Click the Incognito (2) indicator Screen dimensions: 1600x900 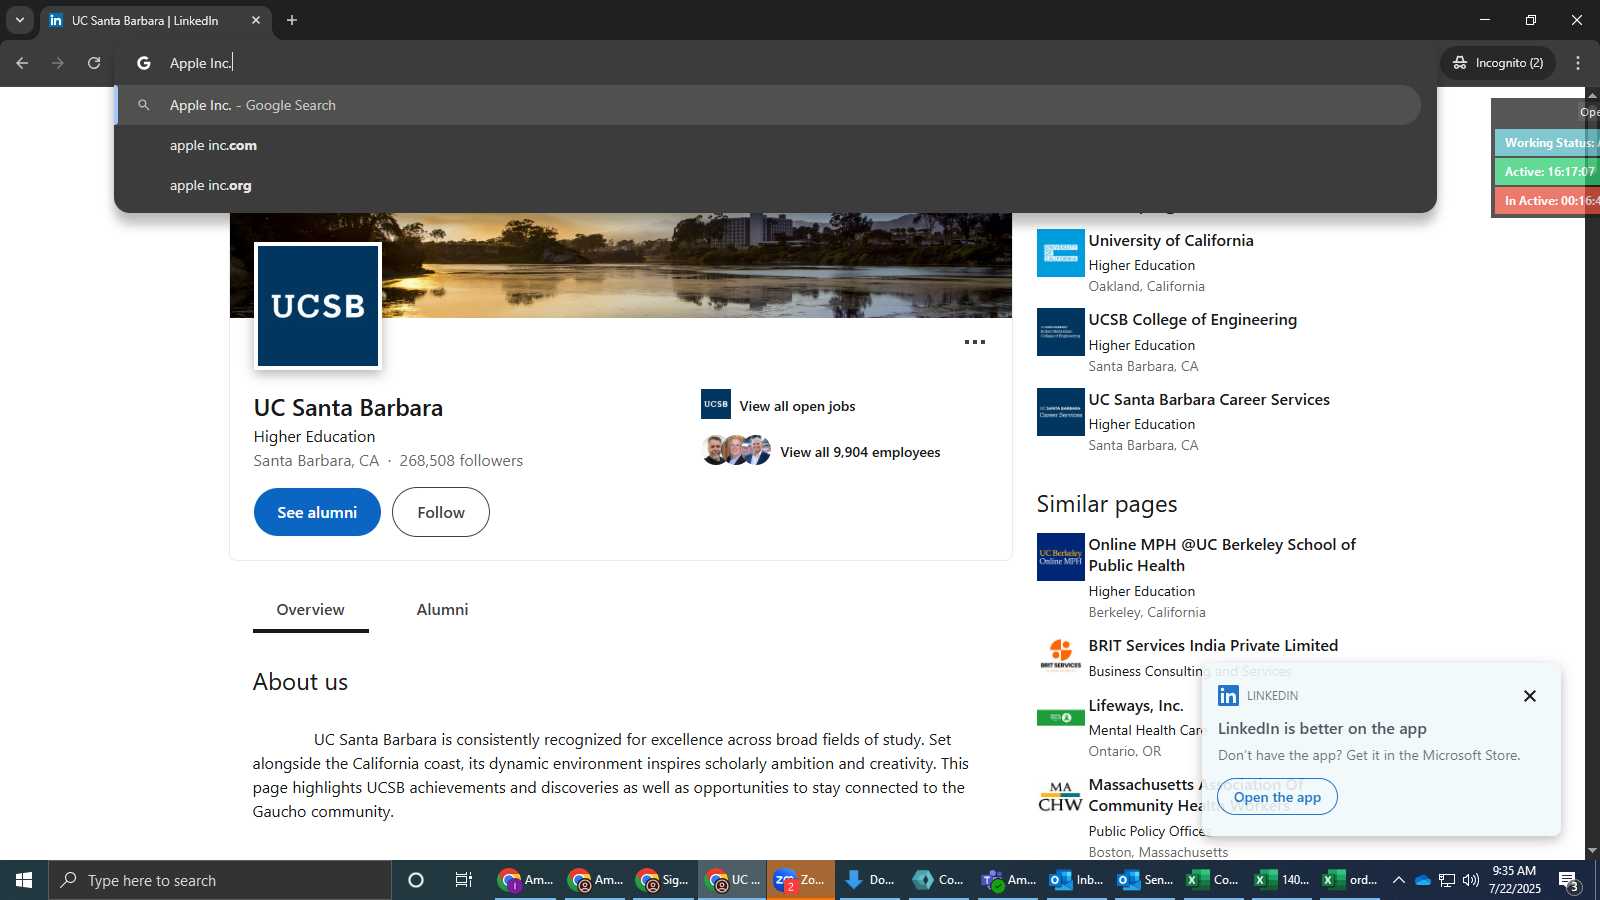click(x=1498, y=63)
